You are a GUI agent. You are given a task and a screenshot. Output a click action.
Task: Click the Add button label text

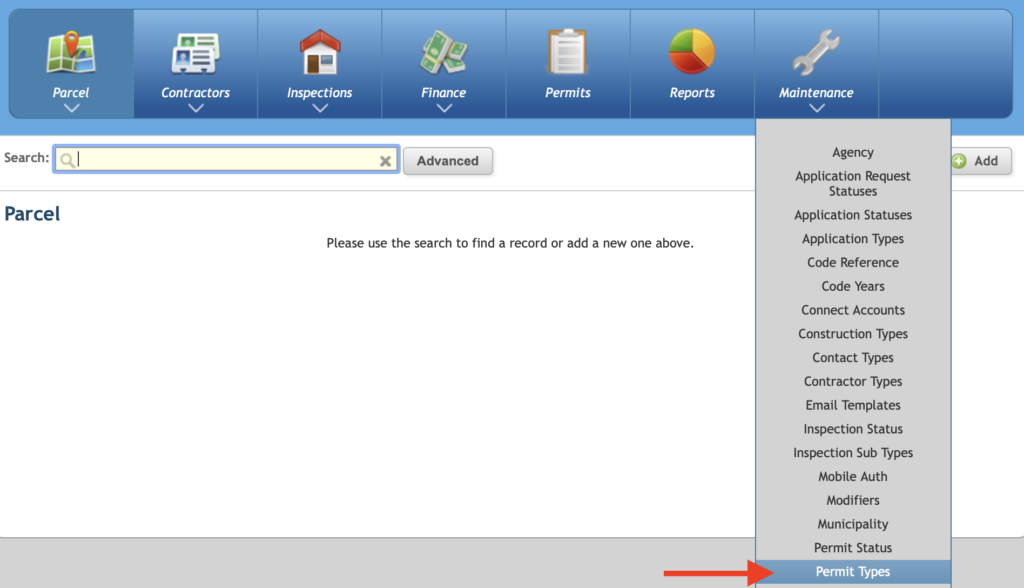pyautogui.click(x=986, y=161)
